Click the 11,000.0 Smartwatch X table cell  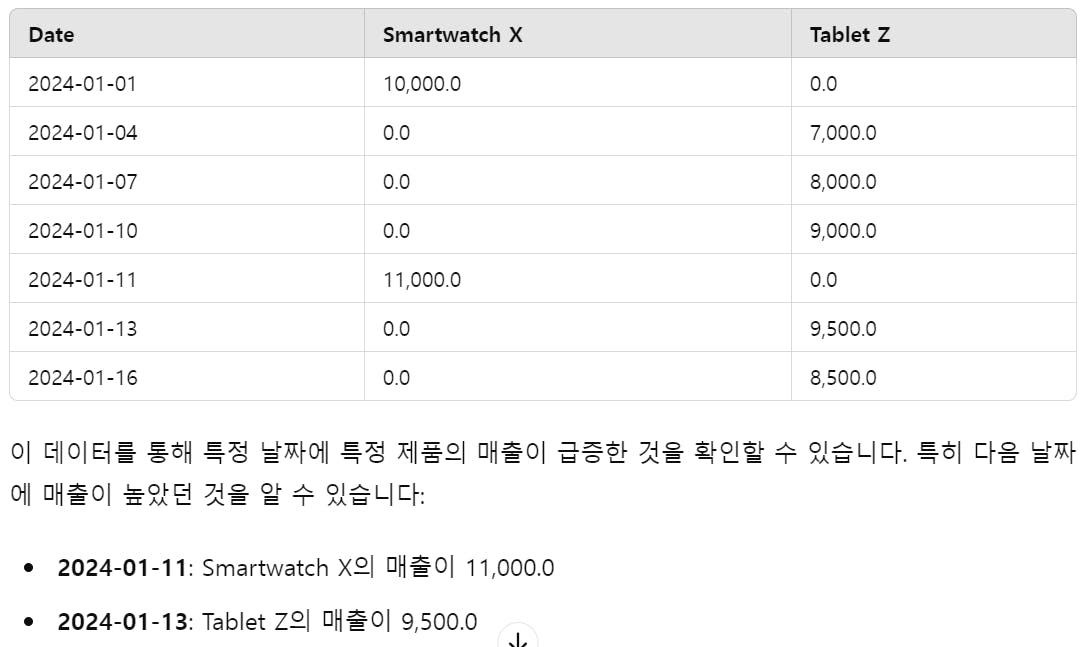point(422,280)
